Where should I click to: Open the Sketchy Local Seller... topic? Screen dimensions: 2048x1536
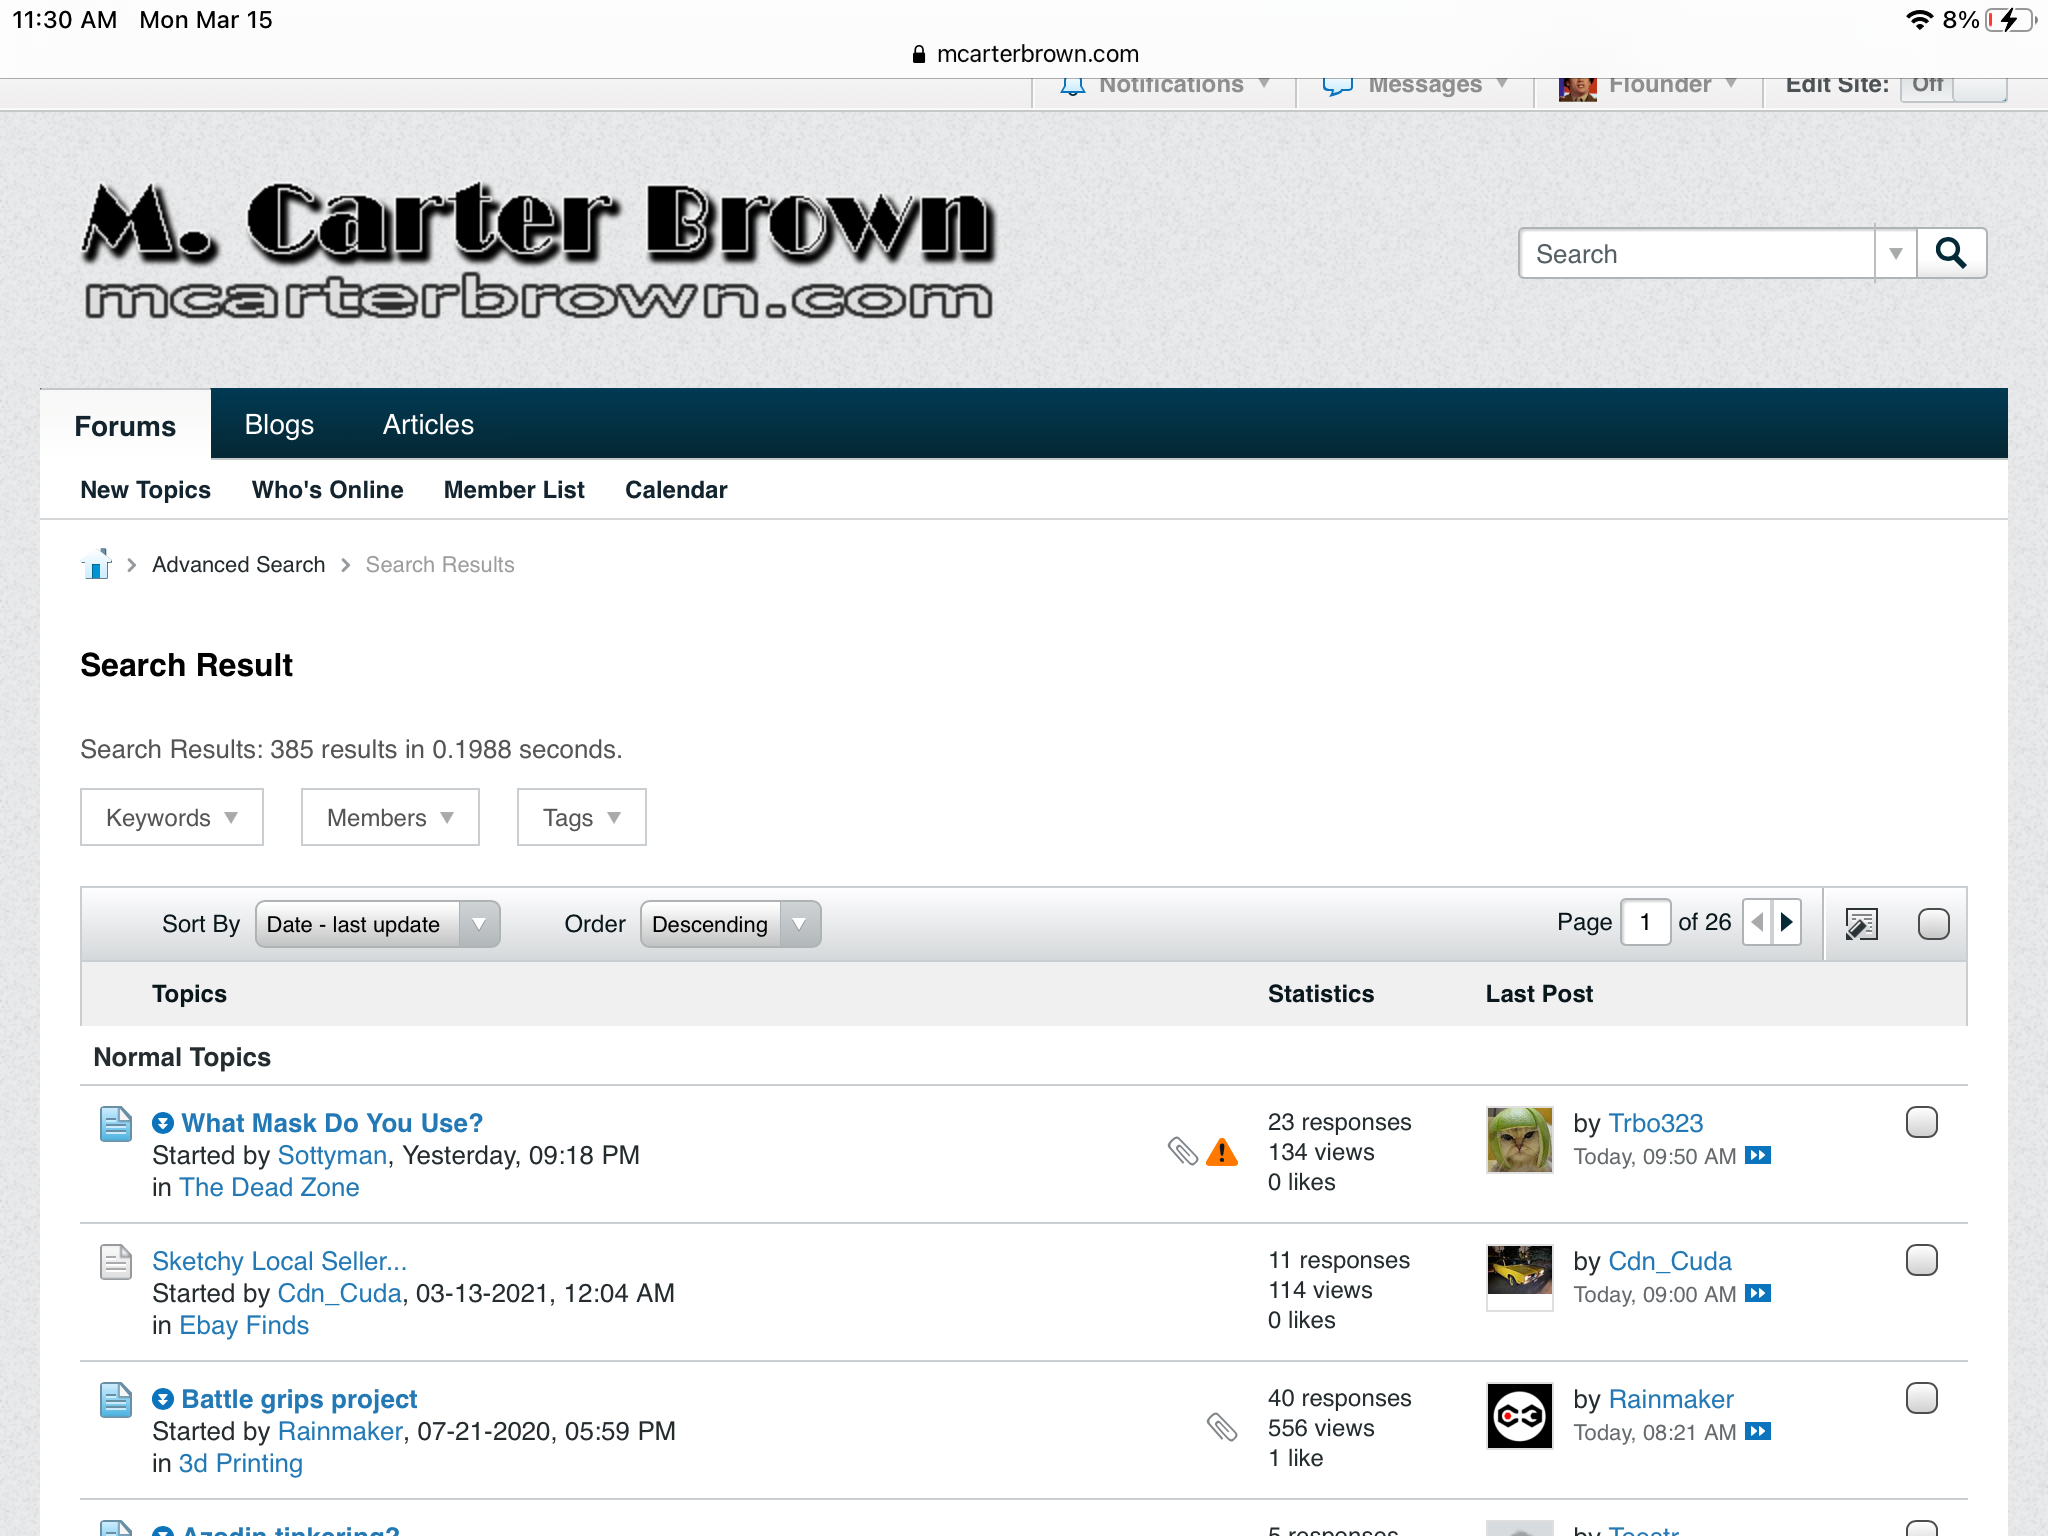[x=279, y=1261]
